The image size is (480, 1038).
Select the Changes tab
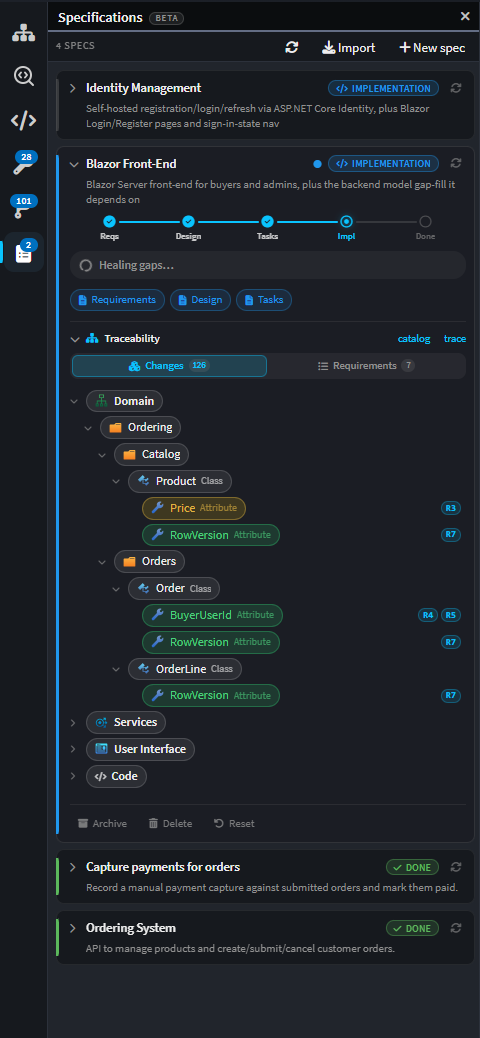pos(169,365)
